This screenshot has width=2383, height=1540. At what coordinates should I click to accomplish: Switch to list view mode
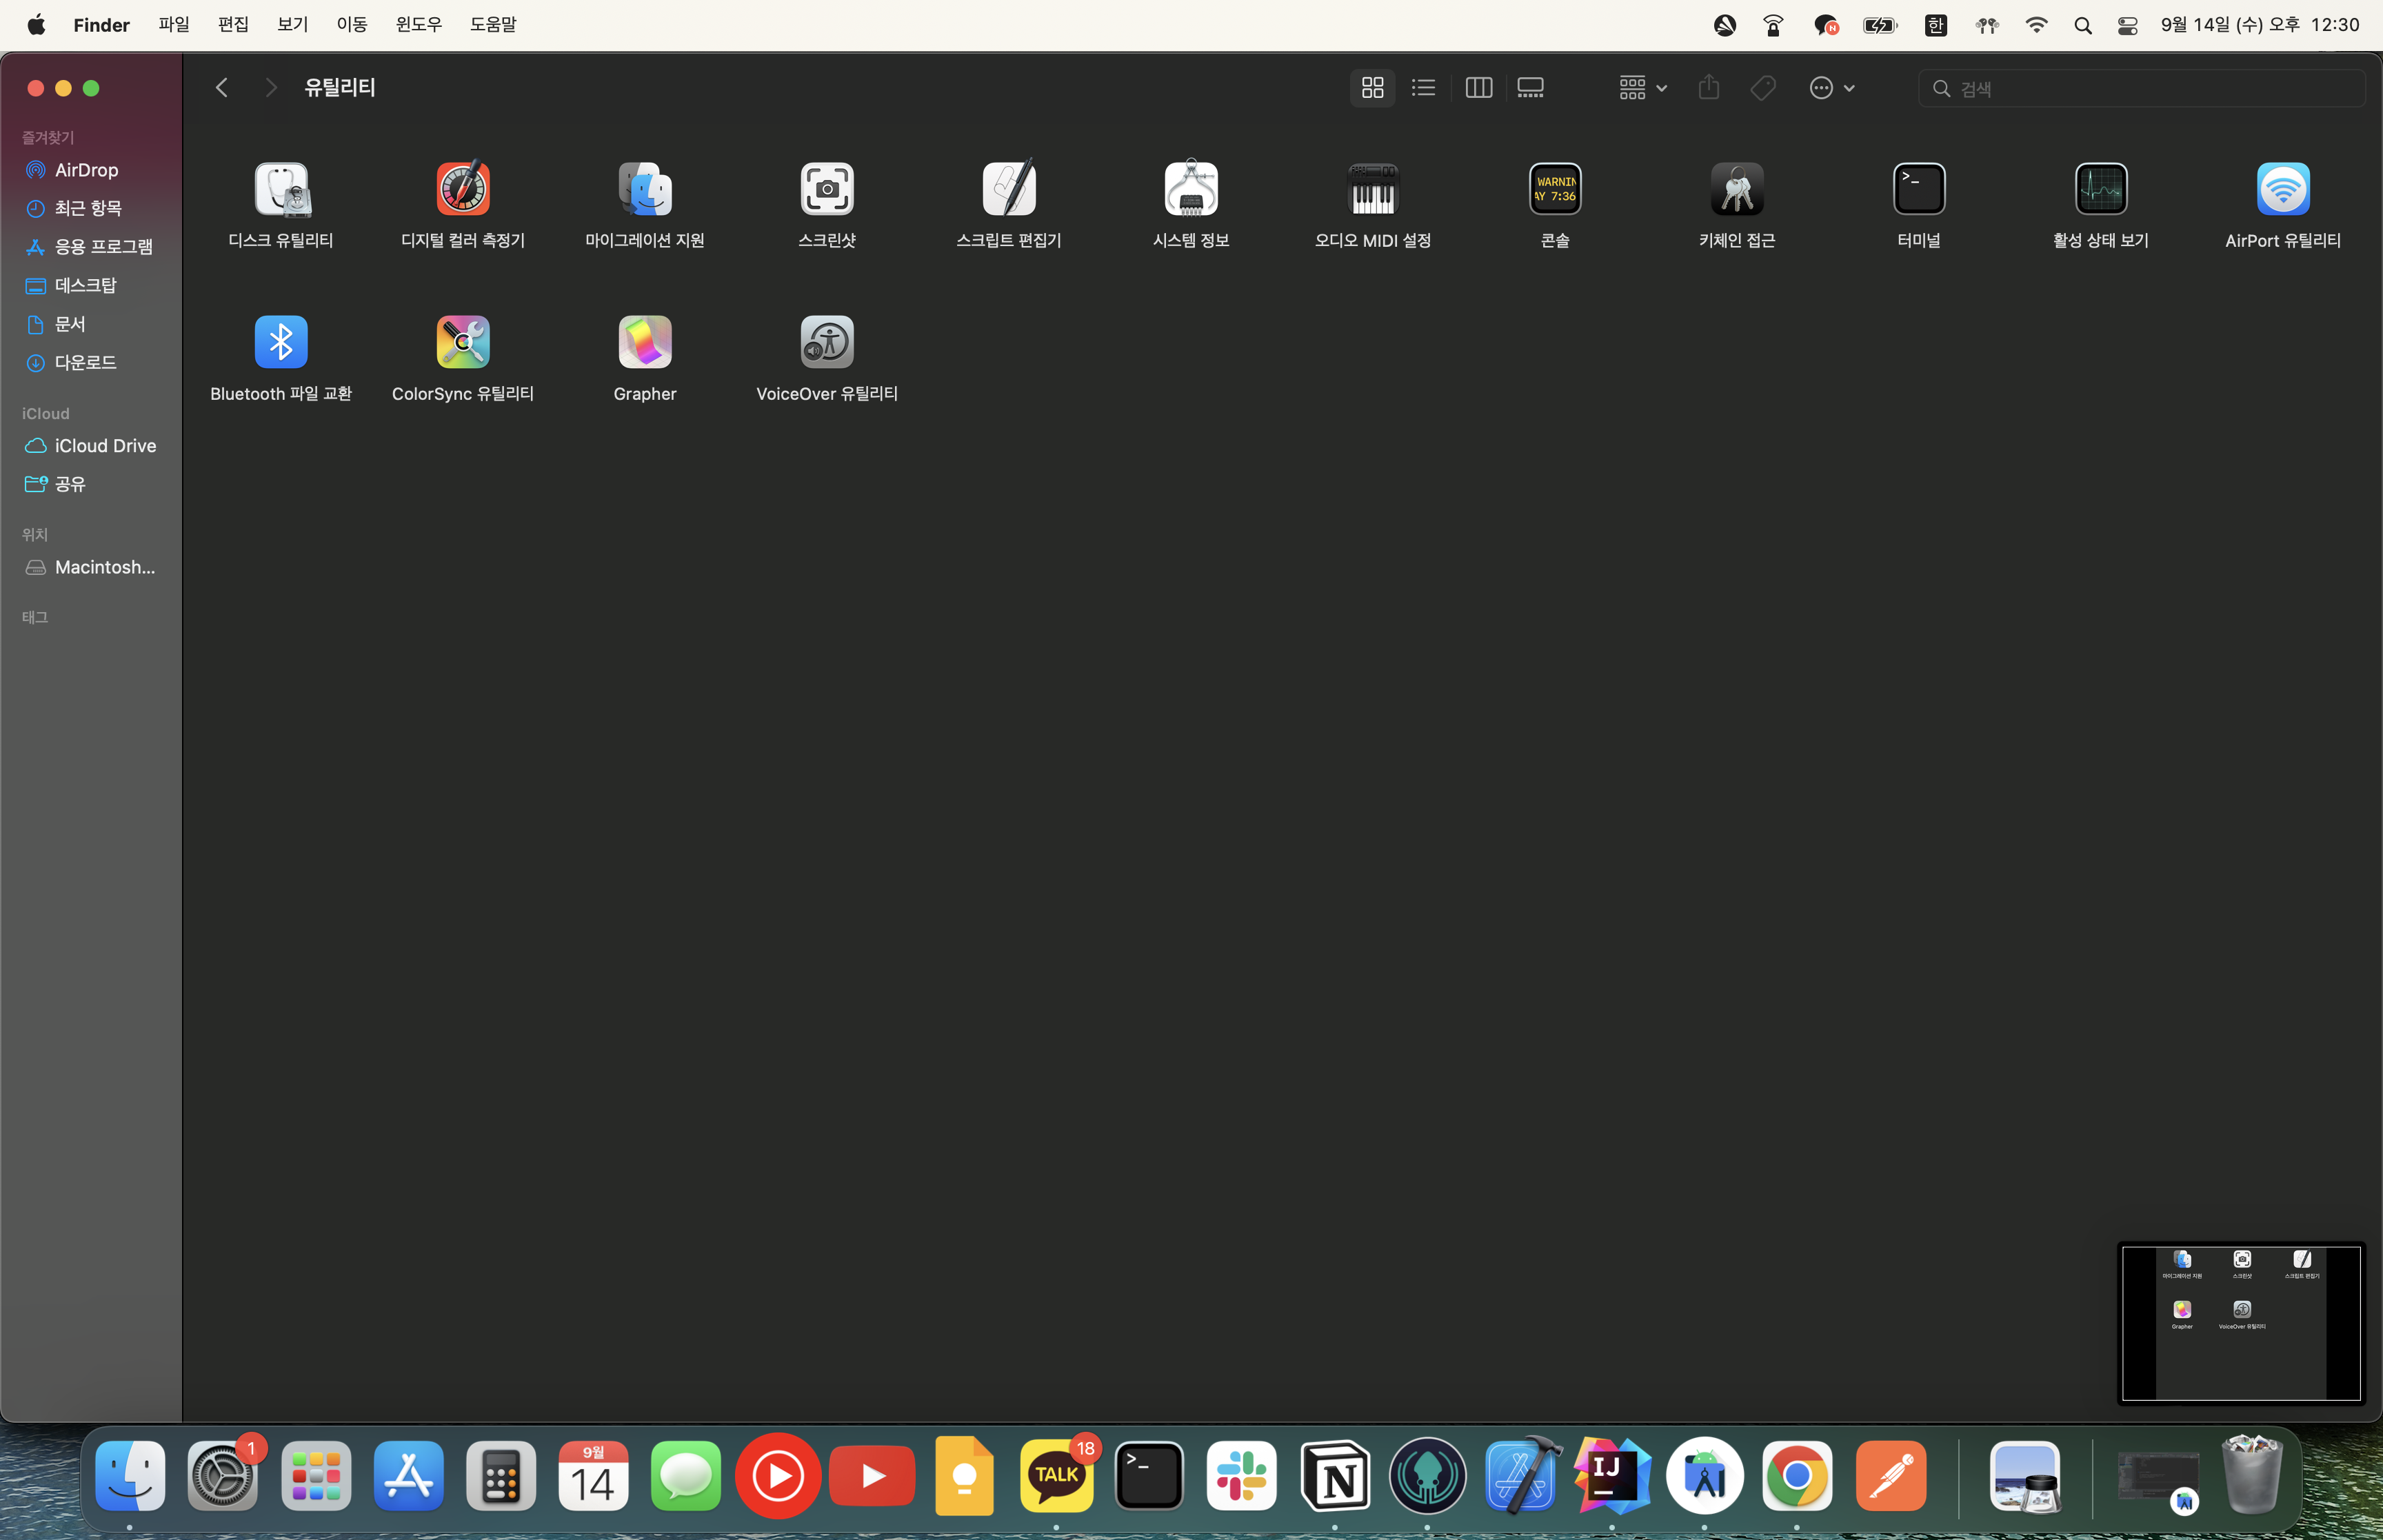pyautogui.click(x=1423, y=88)
